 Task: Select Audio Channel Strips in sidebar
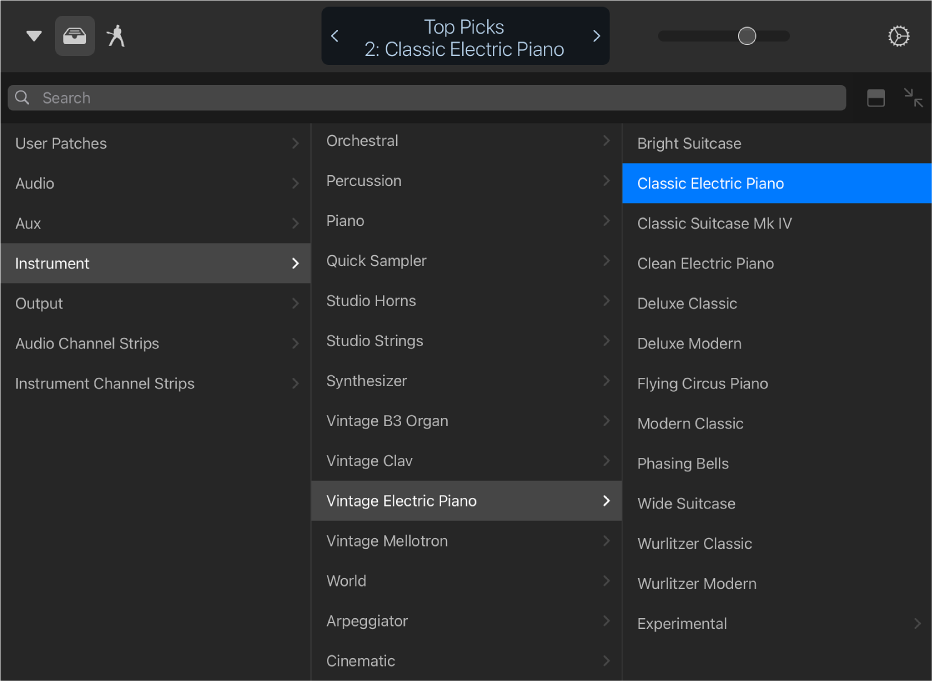click(155, 343)
